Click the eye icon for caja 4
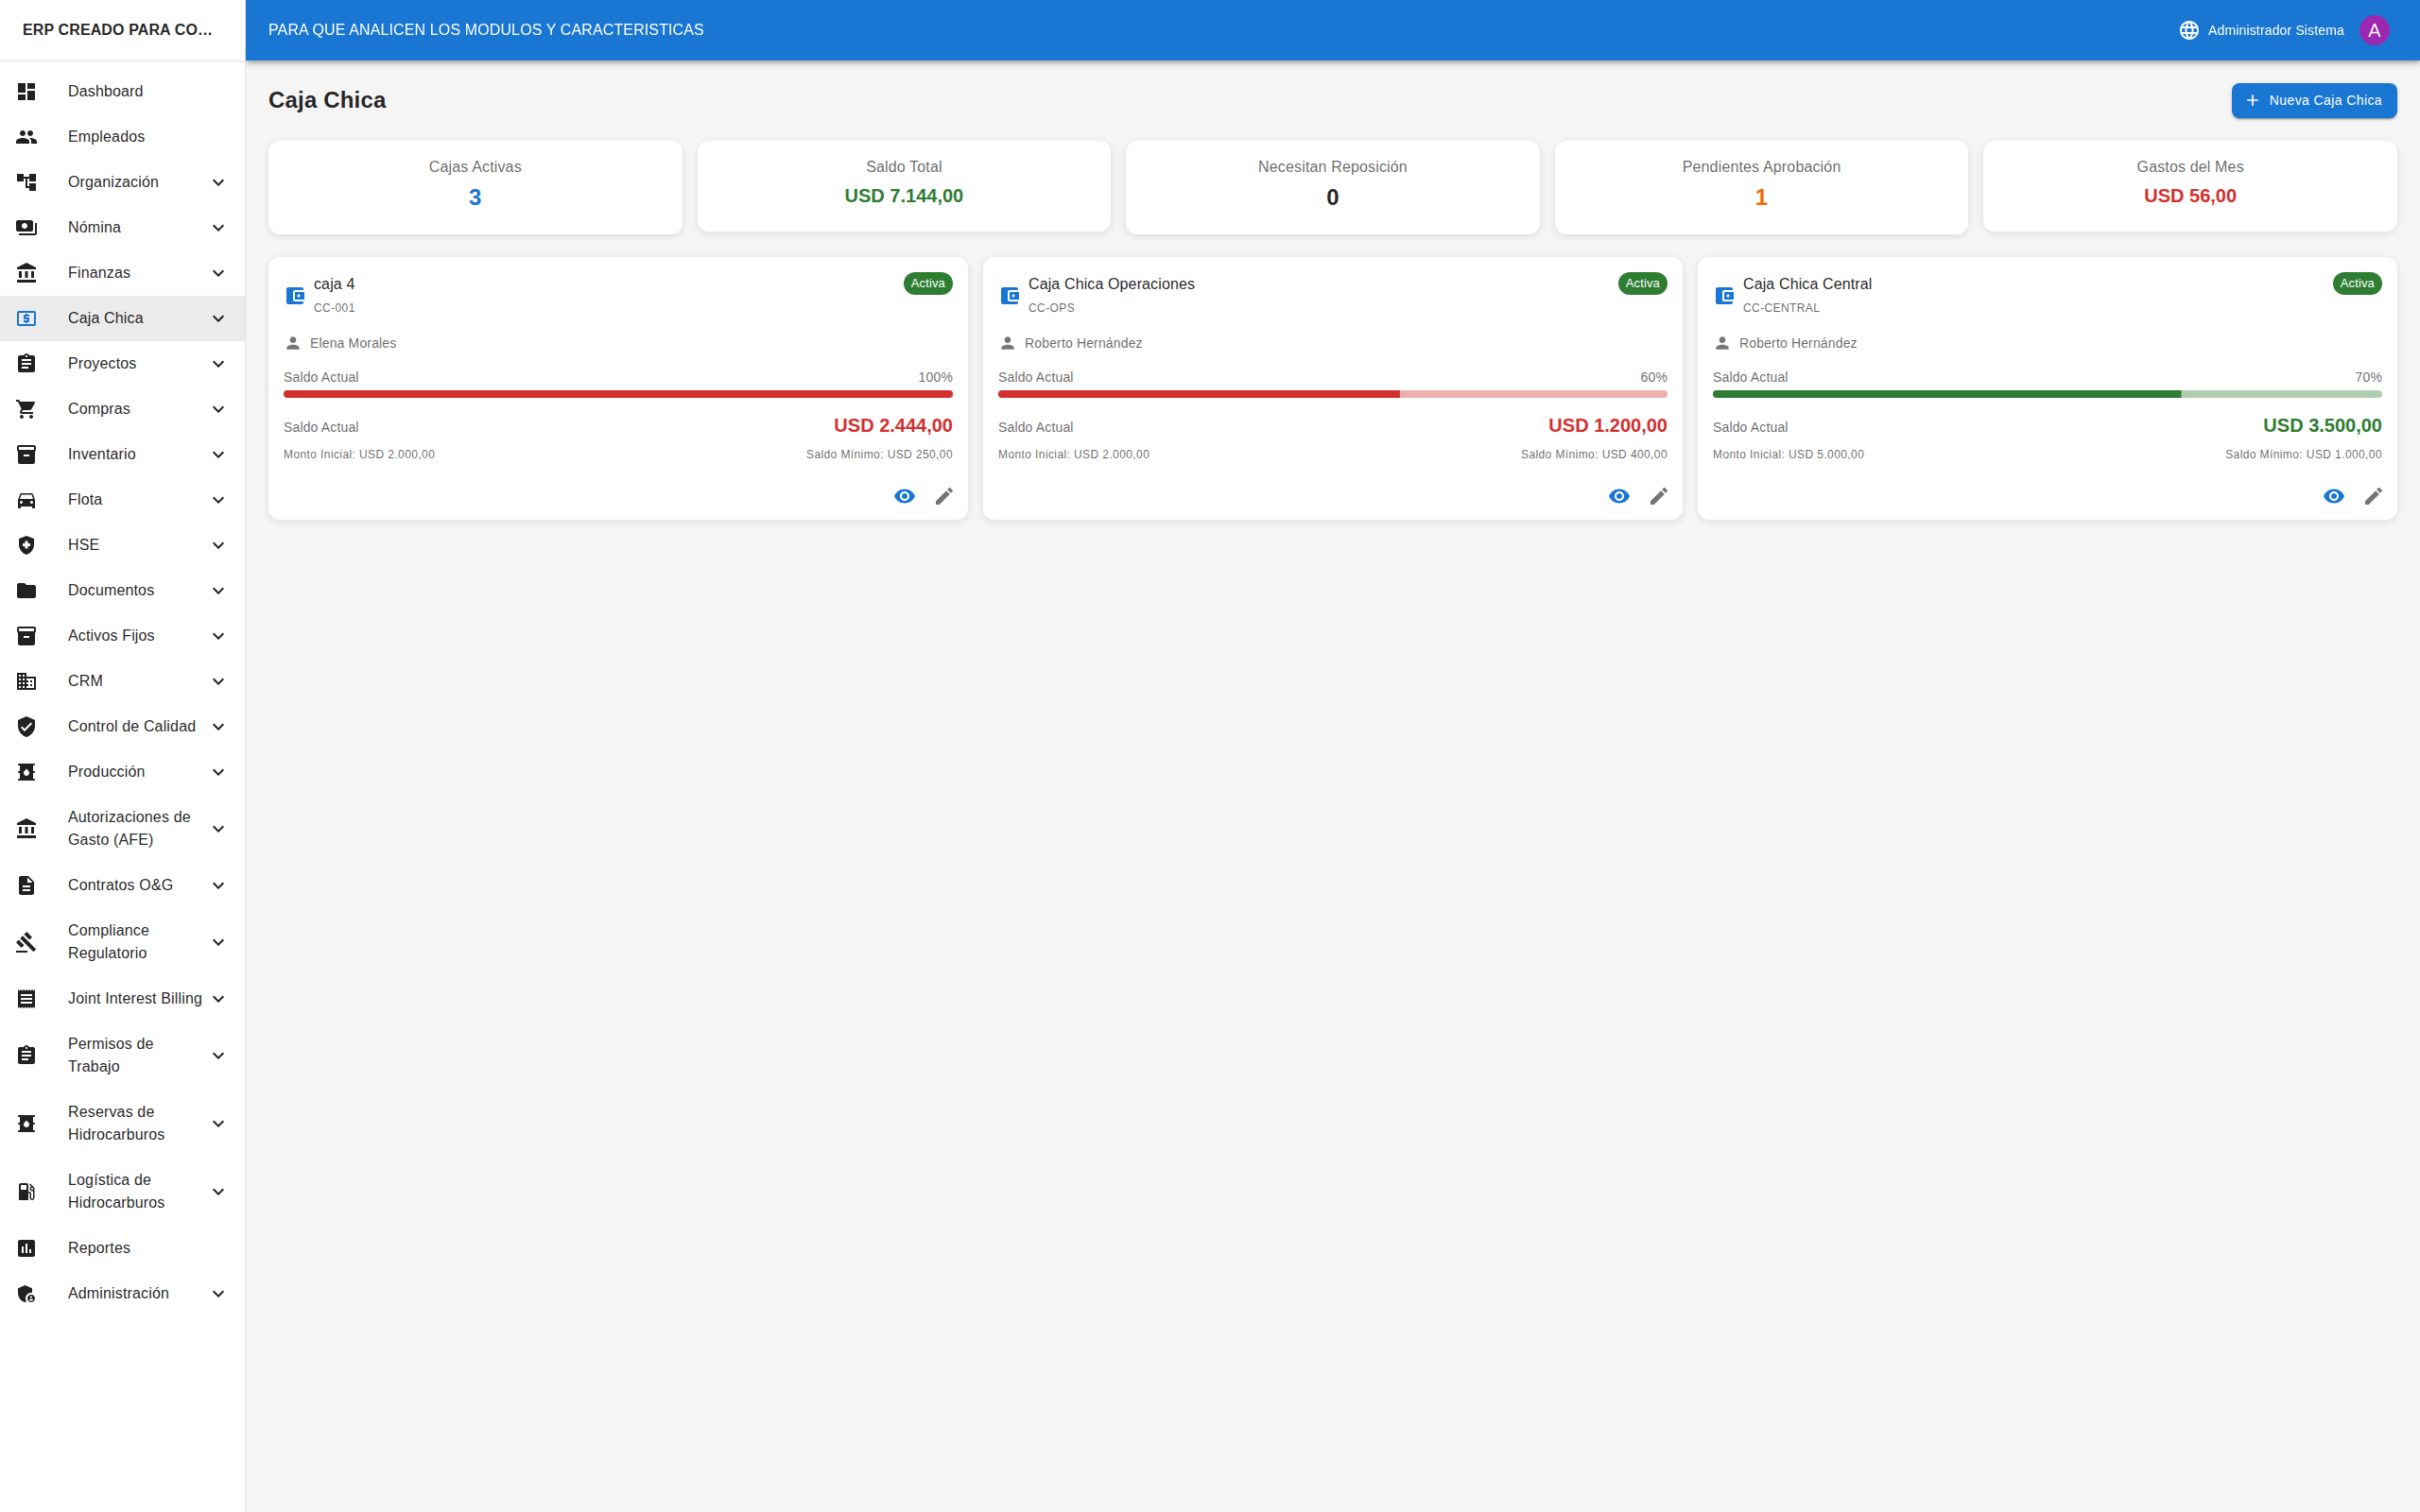2420x1512 pixels. (x=904, y=496)
